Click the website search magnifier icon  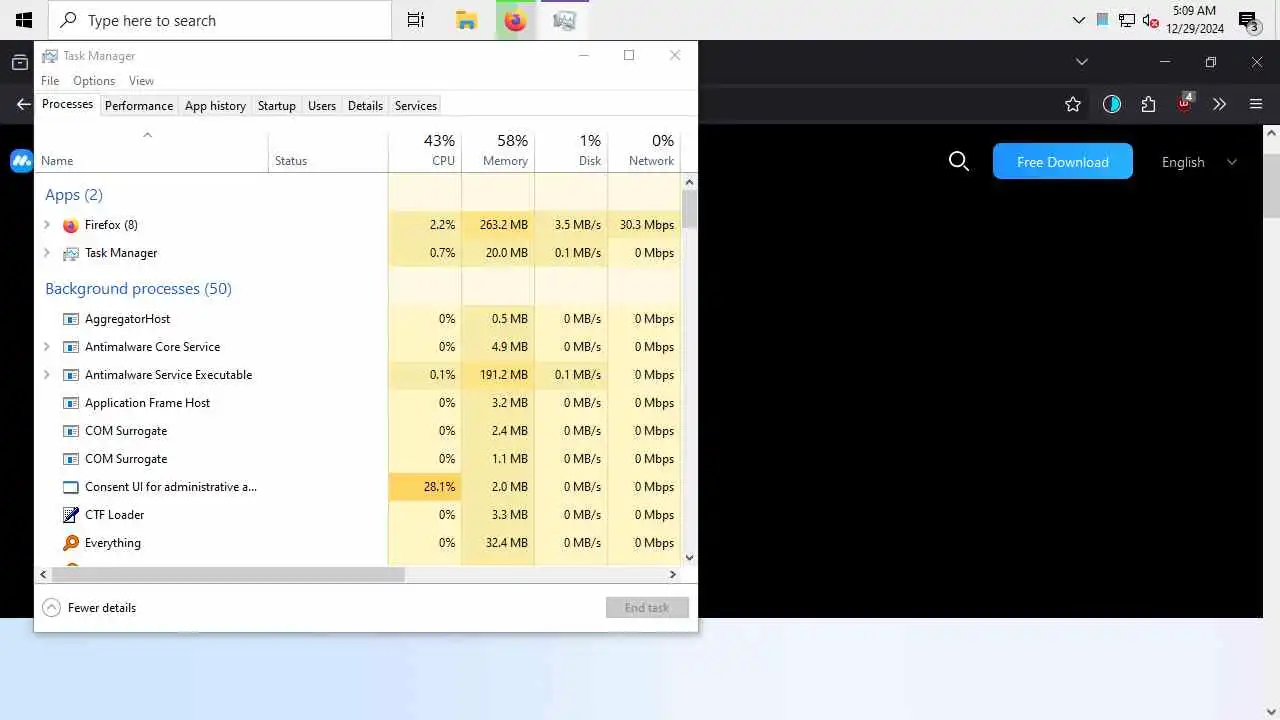(x=958, y=161)
